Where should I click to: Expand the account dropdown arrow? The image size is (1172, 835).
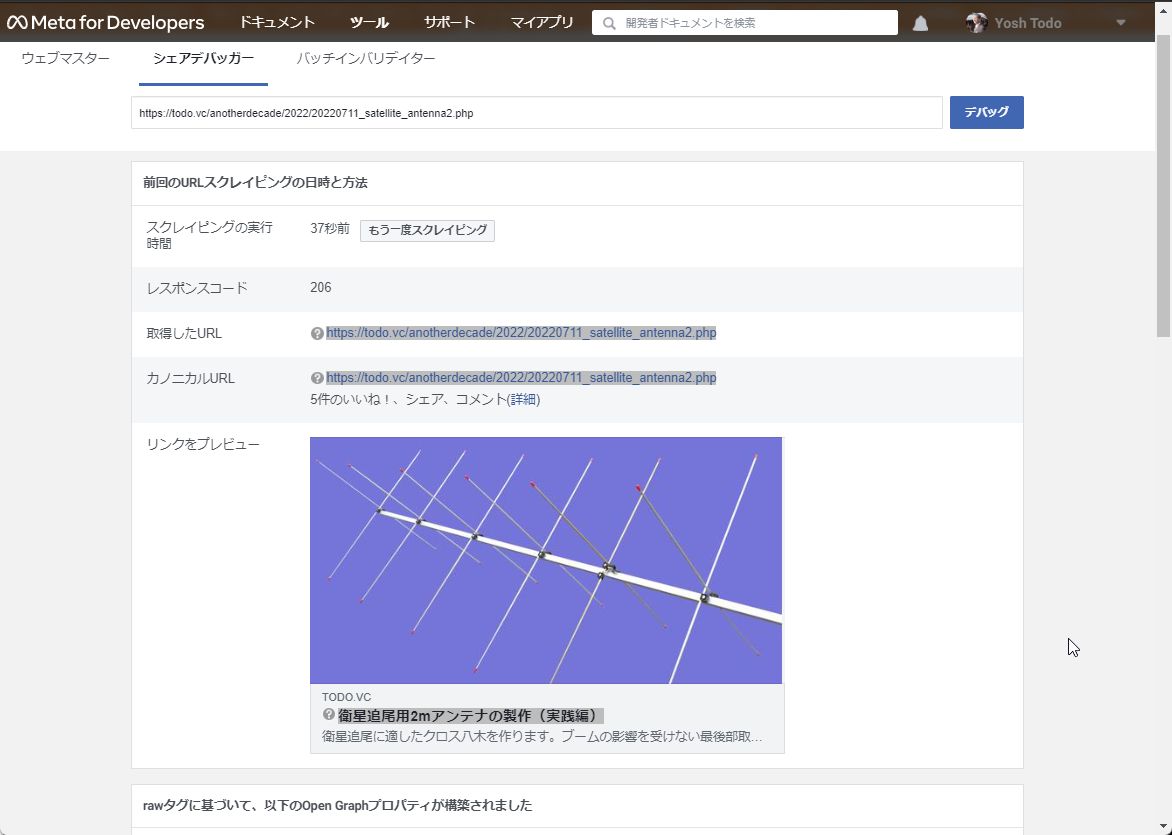click(1120, 23)
